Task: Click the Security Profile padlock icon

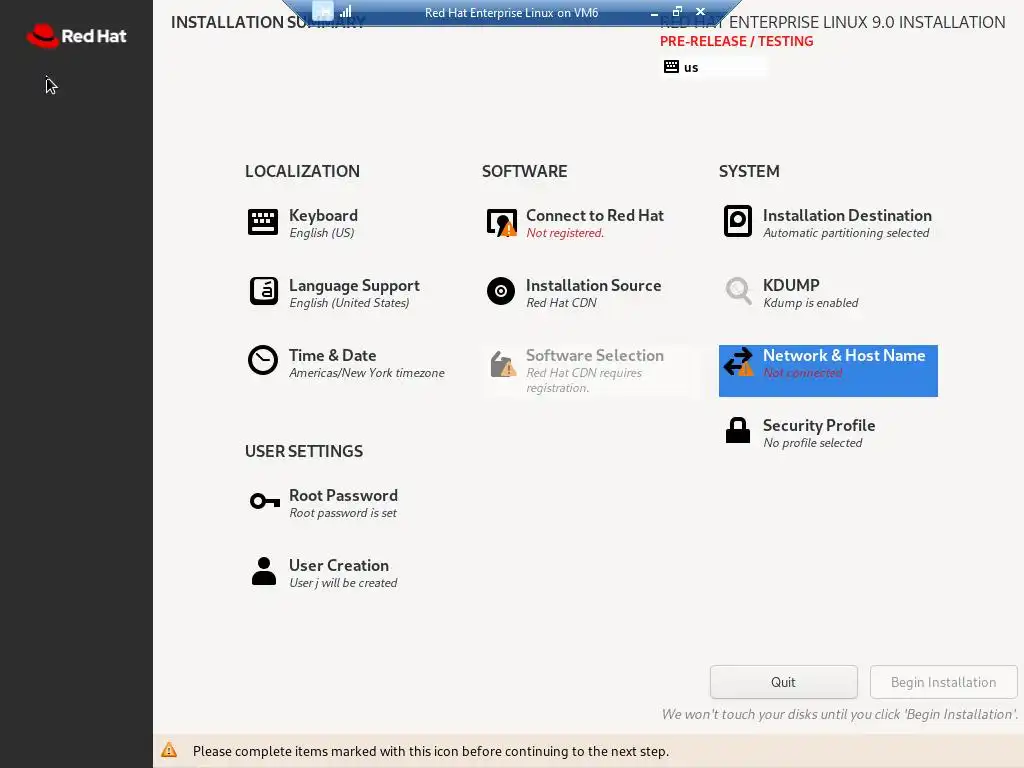Action: click(x=738, y=430)
